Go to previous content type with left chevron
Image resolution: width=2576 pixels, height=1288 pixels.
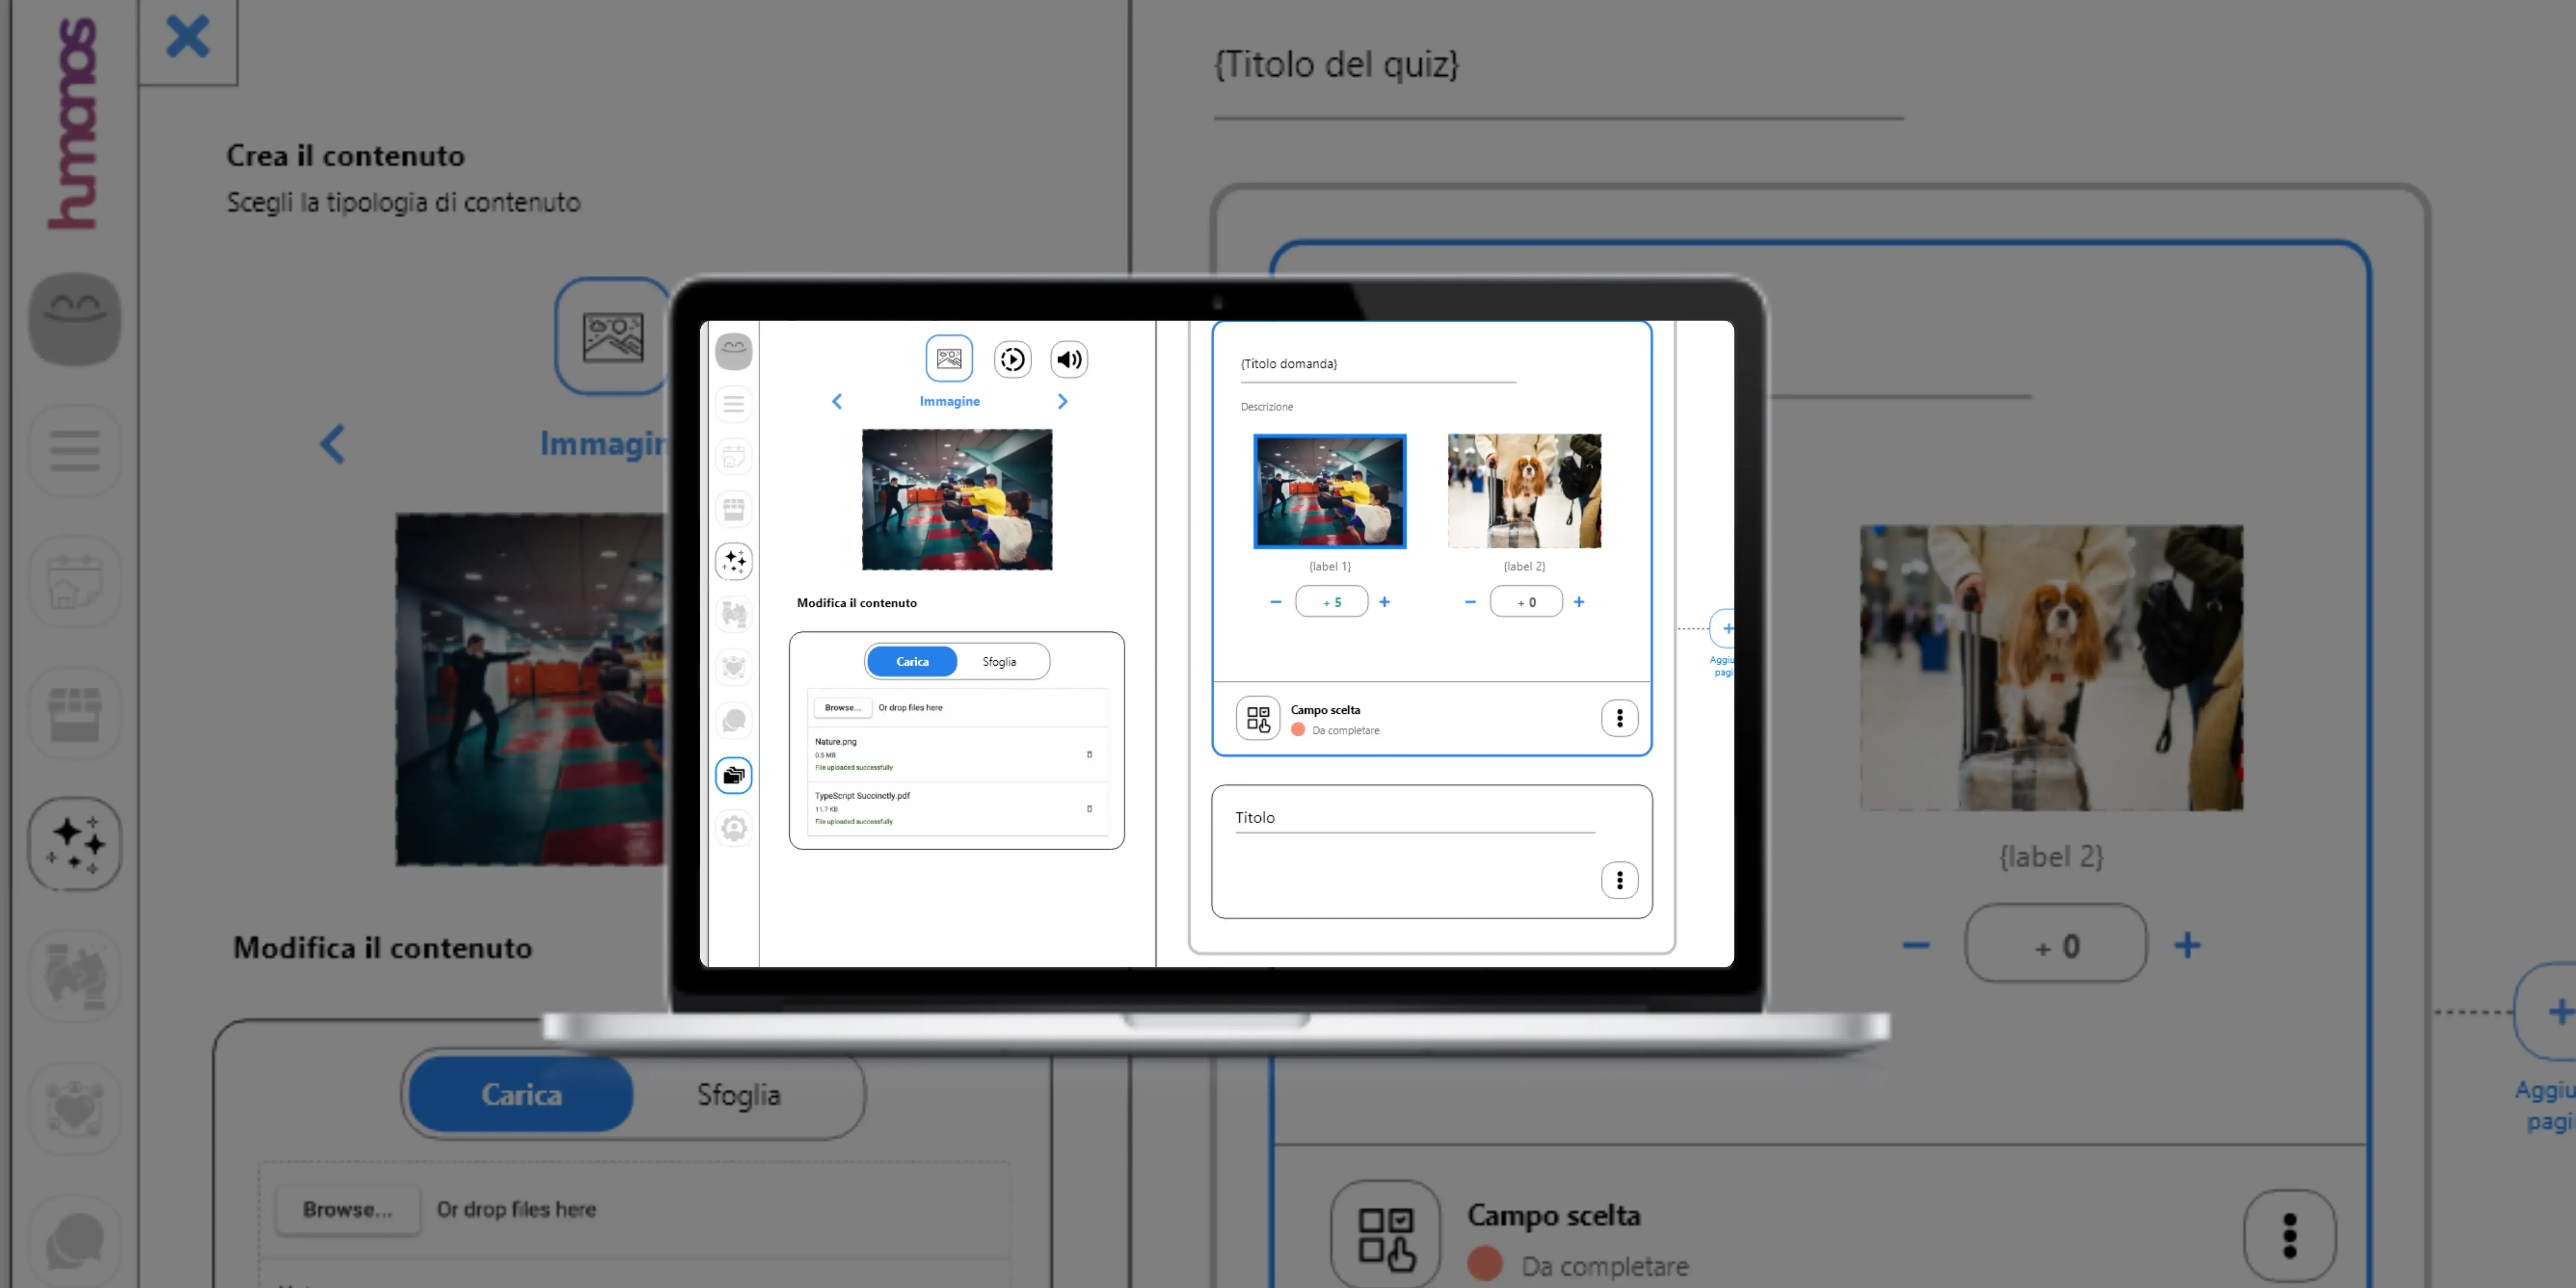[x=837, y=401]
